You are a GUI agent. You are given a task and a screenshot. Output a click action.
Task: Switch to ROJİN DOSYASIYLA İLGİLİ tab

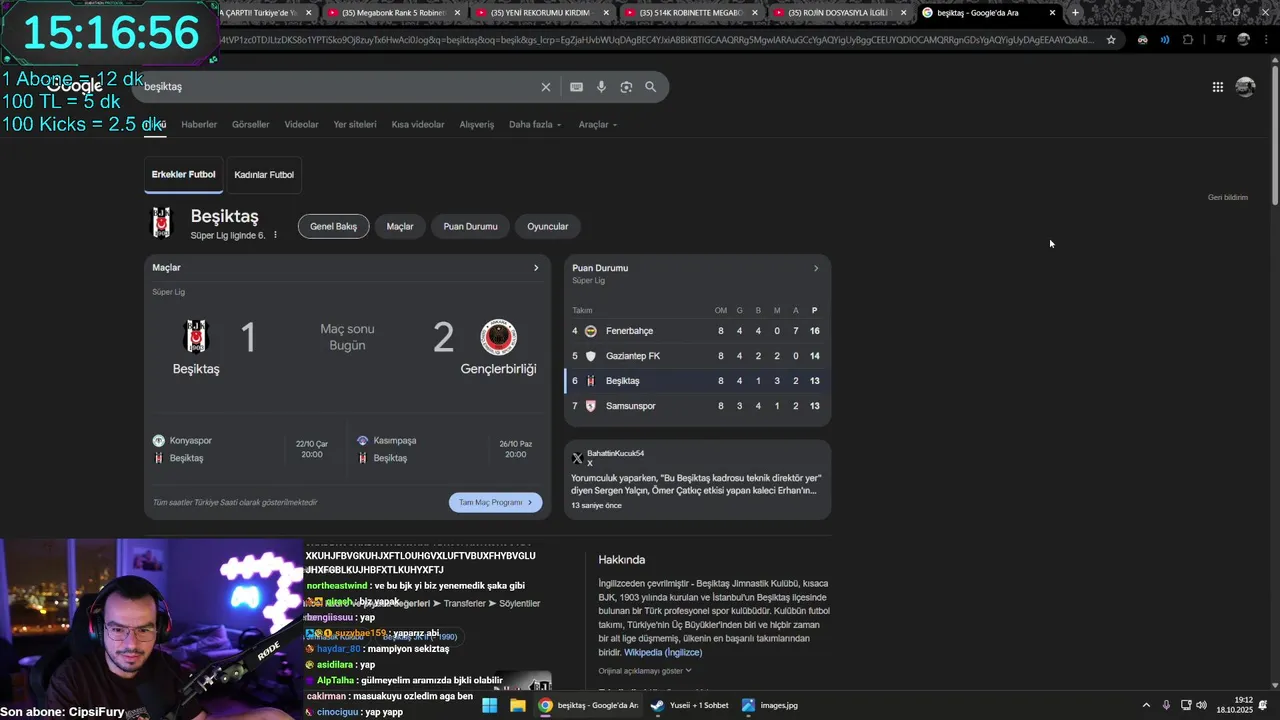coord(838,13)
